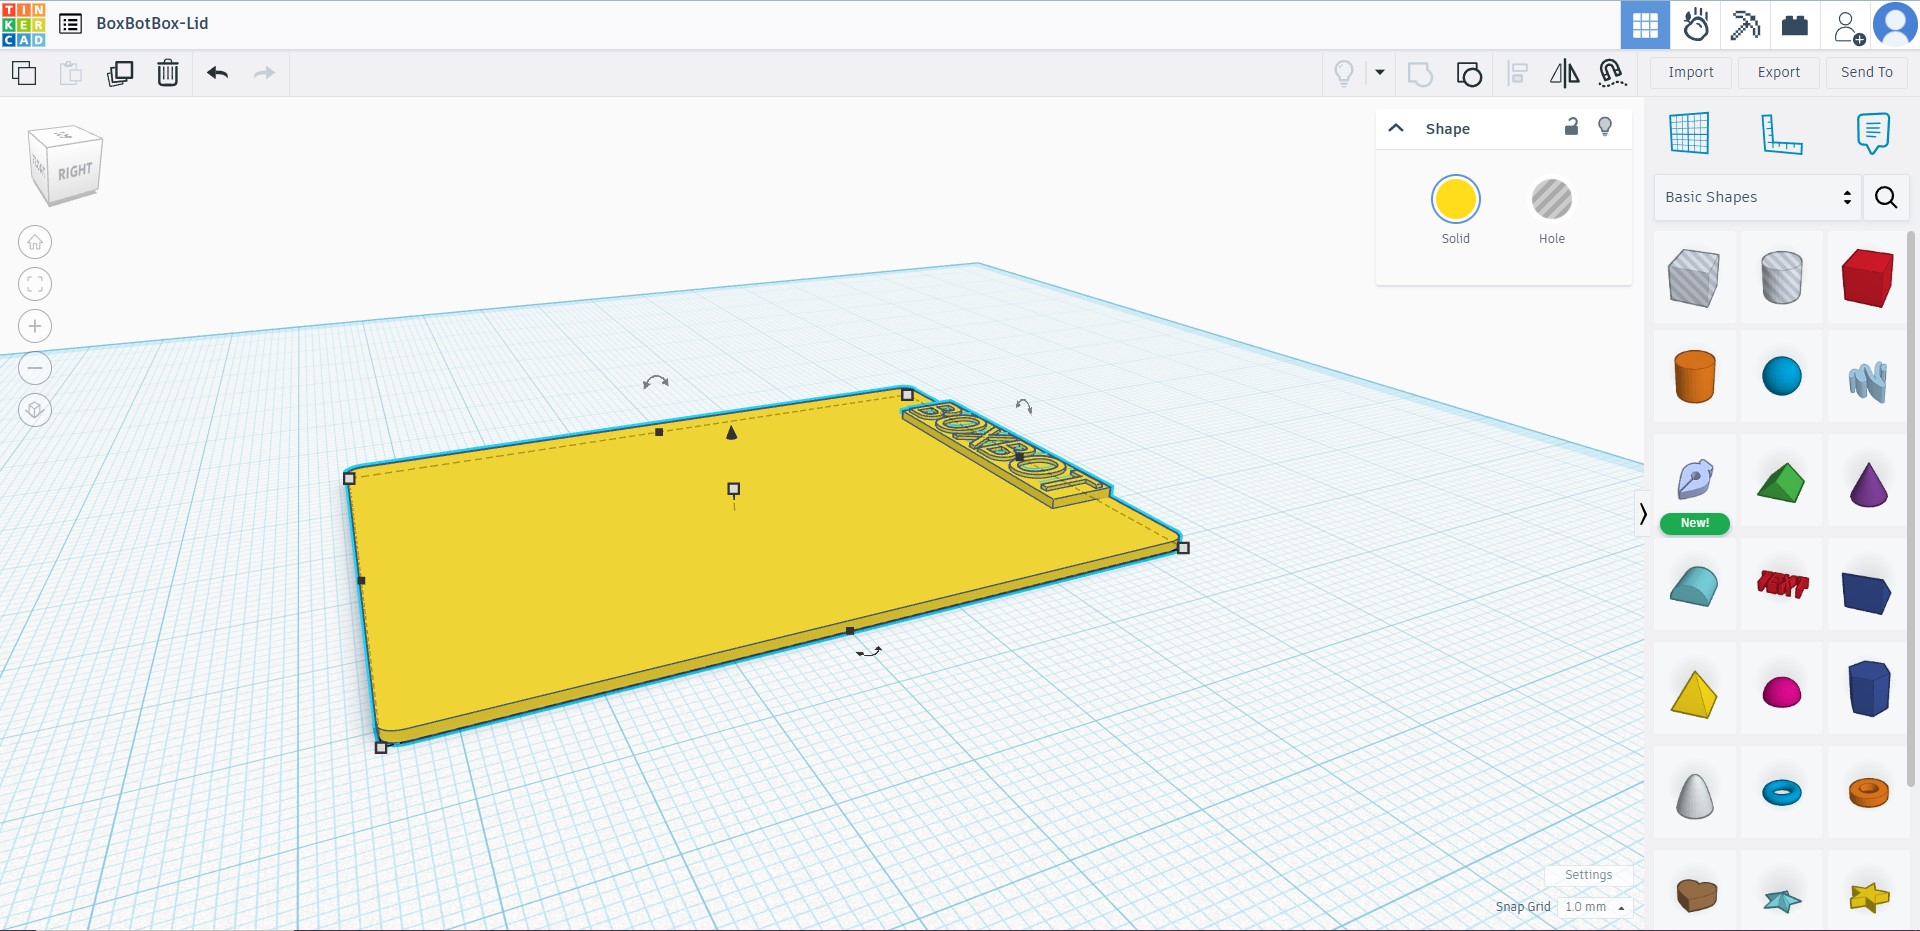Viewport: 1920px width, 931px height.
Task: Invite collaborators with add-person icon
Action: point(1848,26)
